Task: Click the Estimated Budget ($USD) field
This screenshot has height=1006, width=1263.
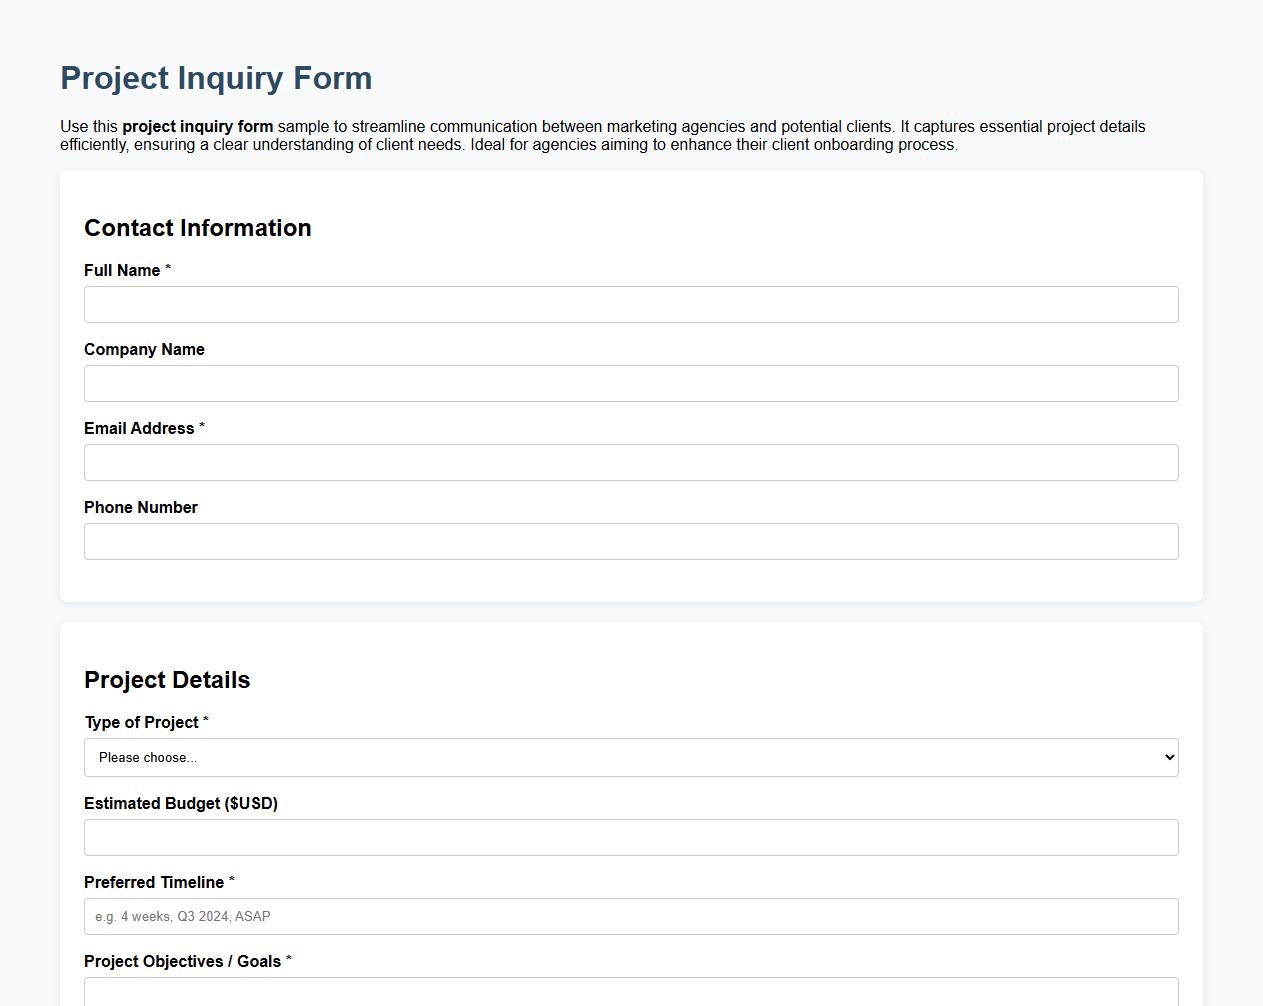Action: tap(631, 837)
